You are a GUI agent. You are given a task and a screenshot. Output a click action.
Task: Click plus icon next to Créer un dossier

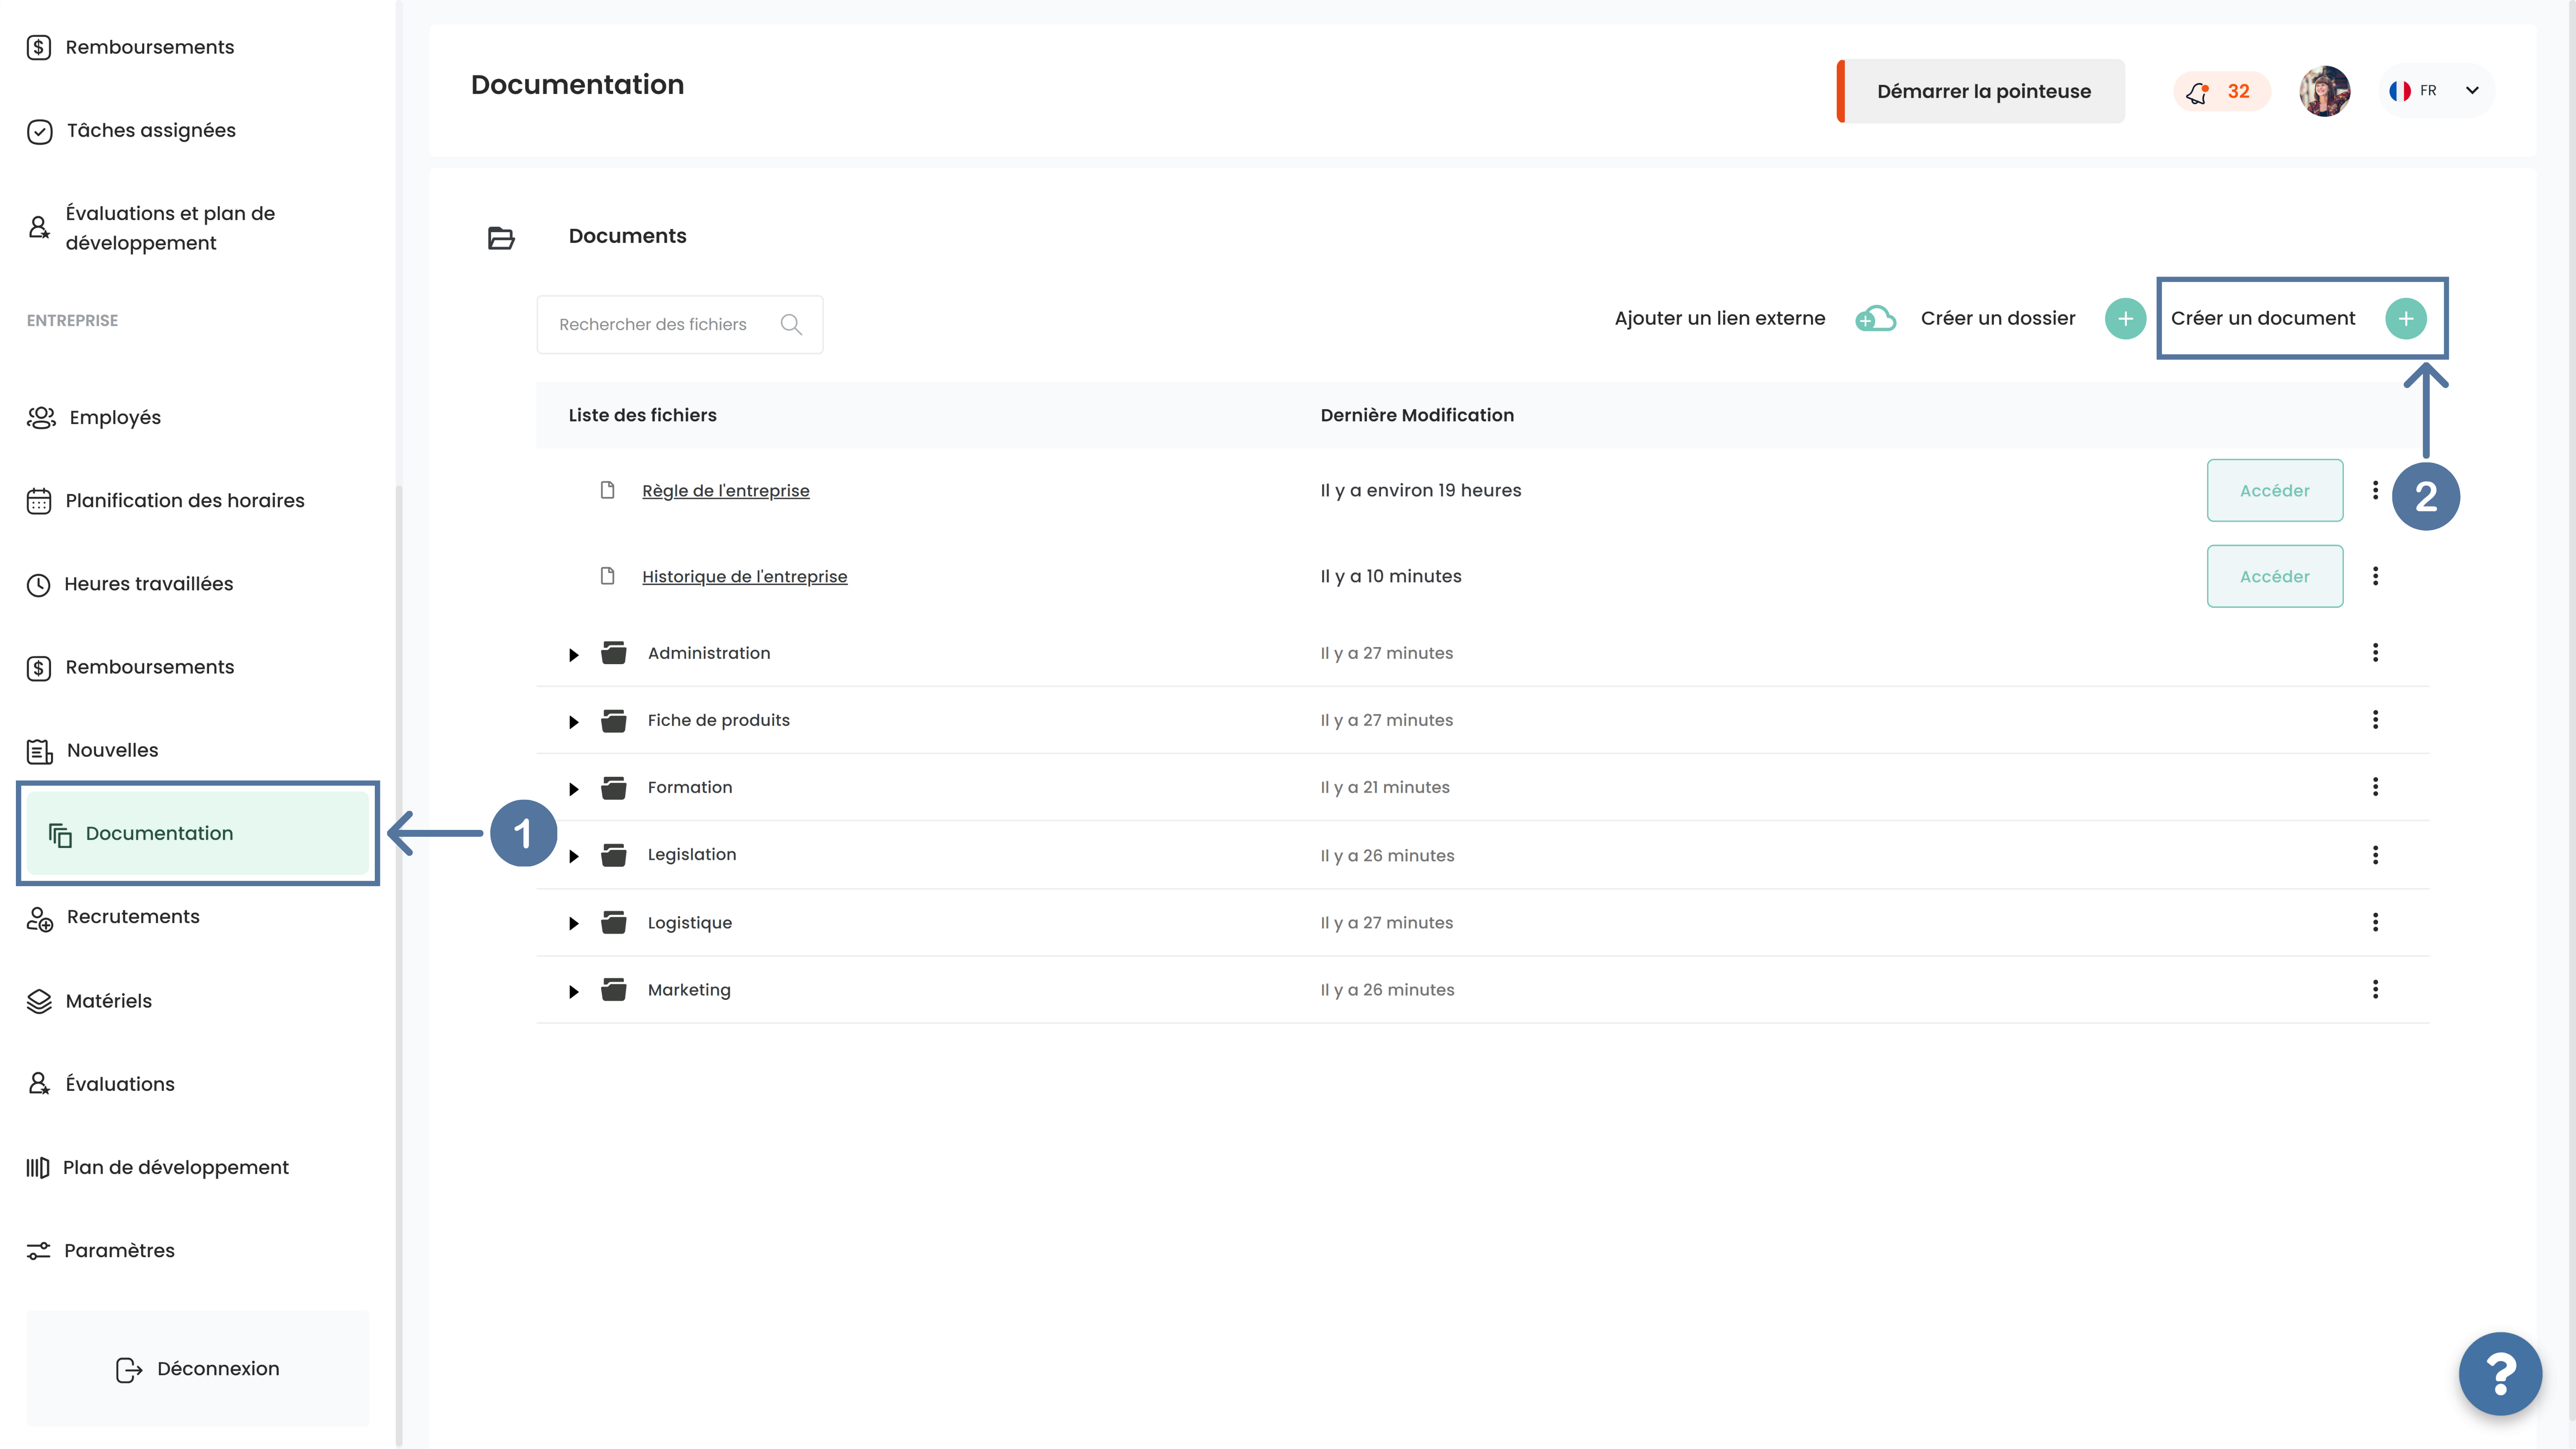2125,319
